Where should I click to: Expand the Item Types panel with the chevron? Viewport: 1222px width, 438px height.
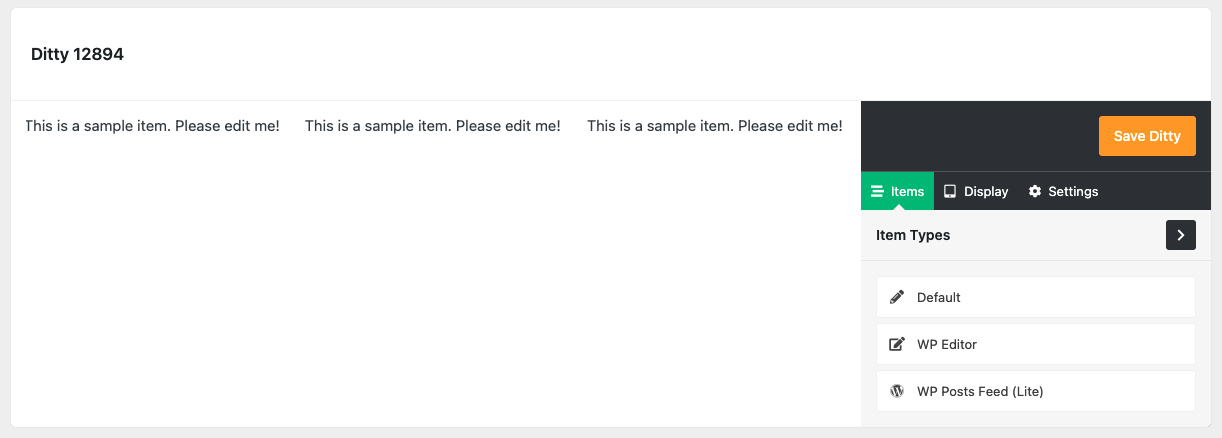click(1180, 235)
